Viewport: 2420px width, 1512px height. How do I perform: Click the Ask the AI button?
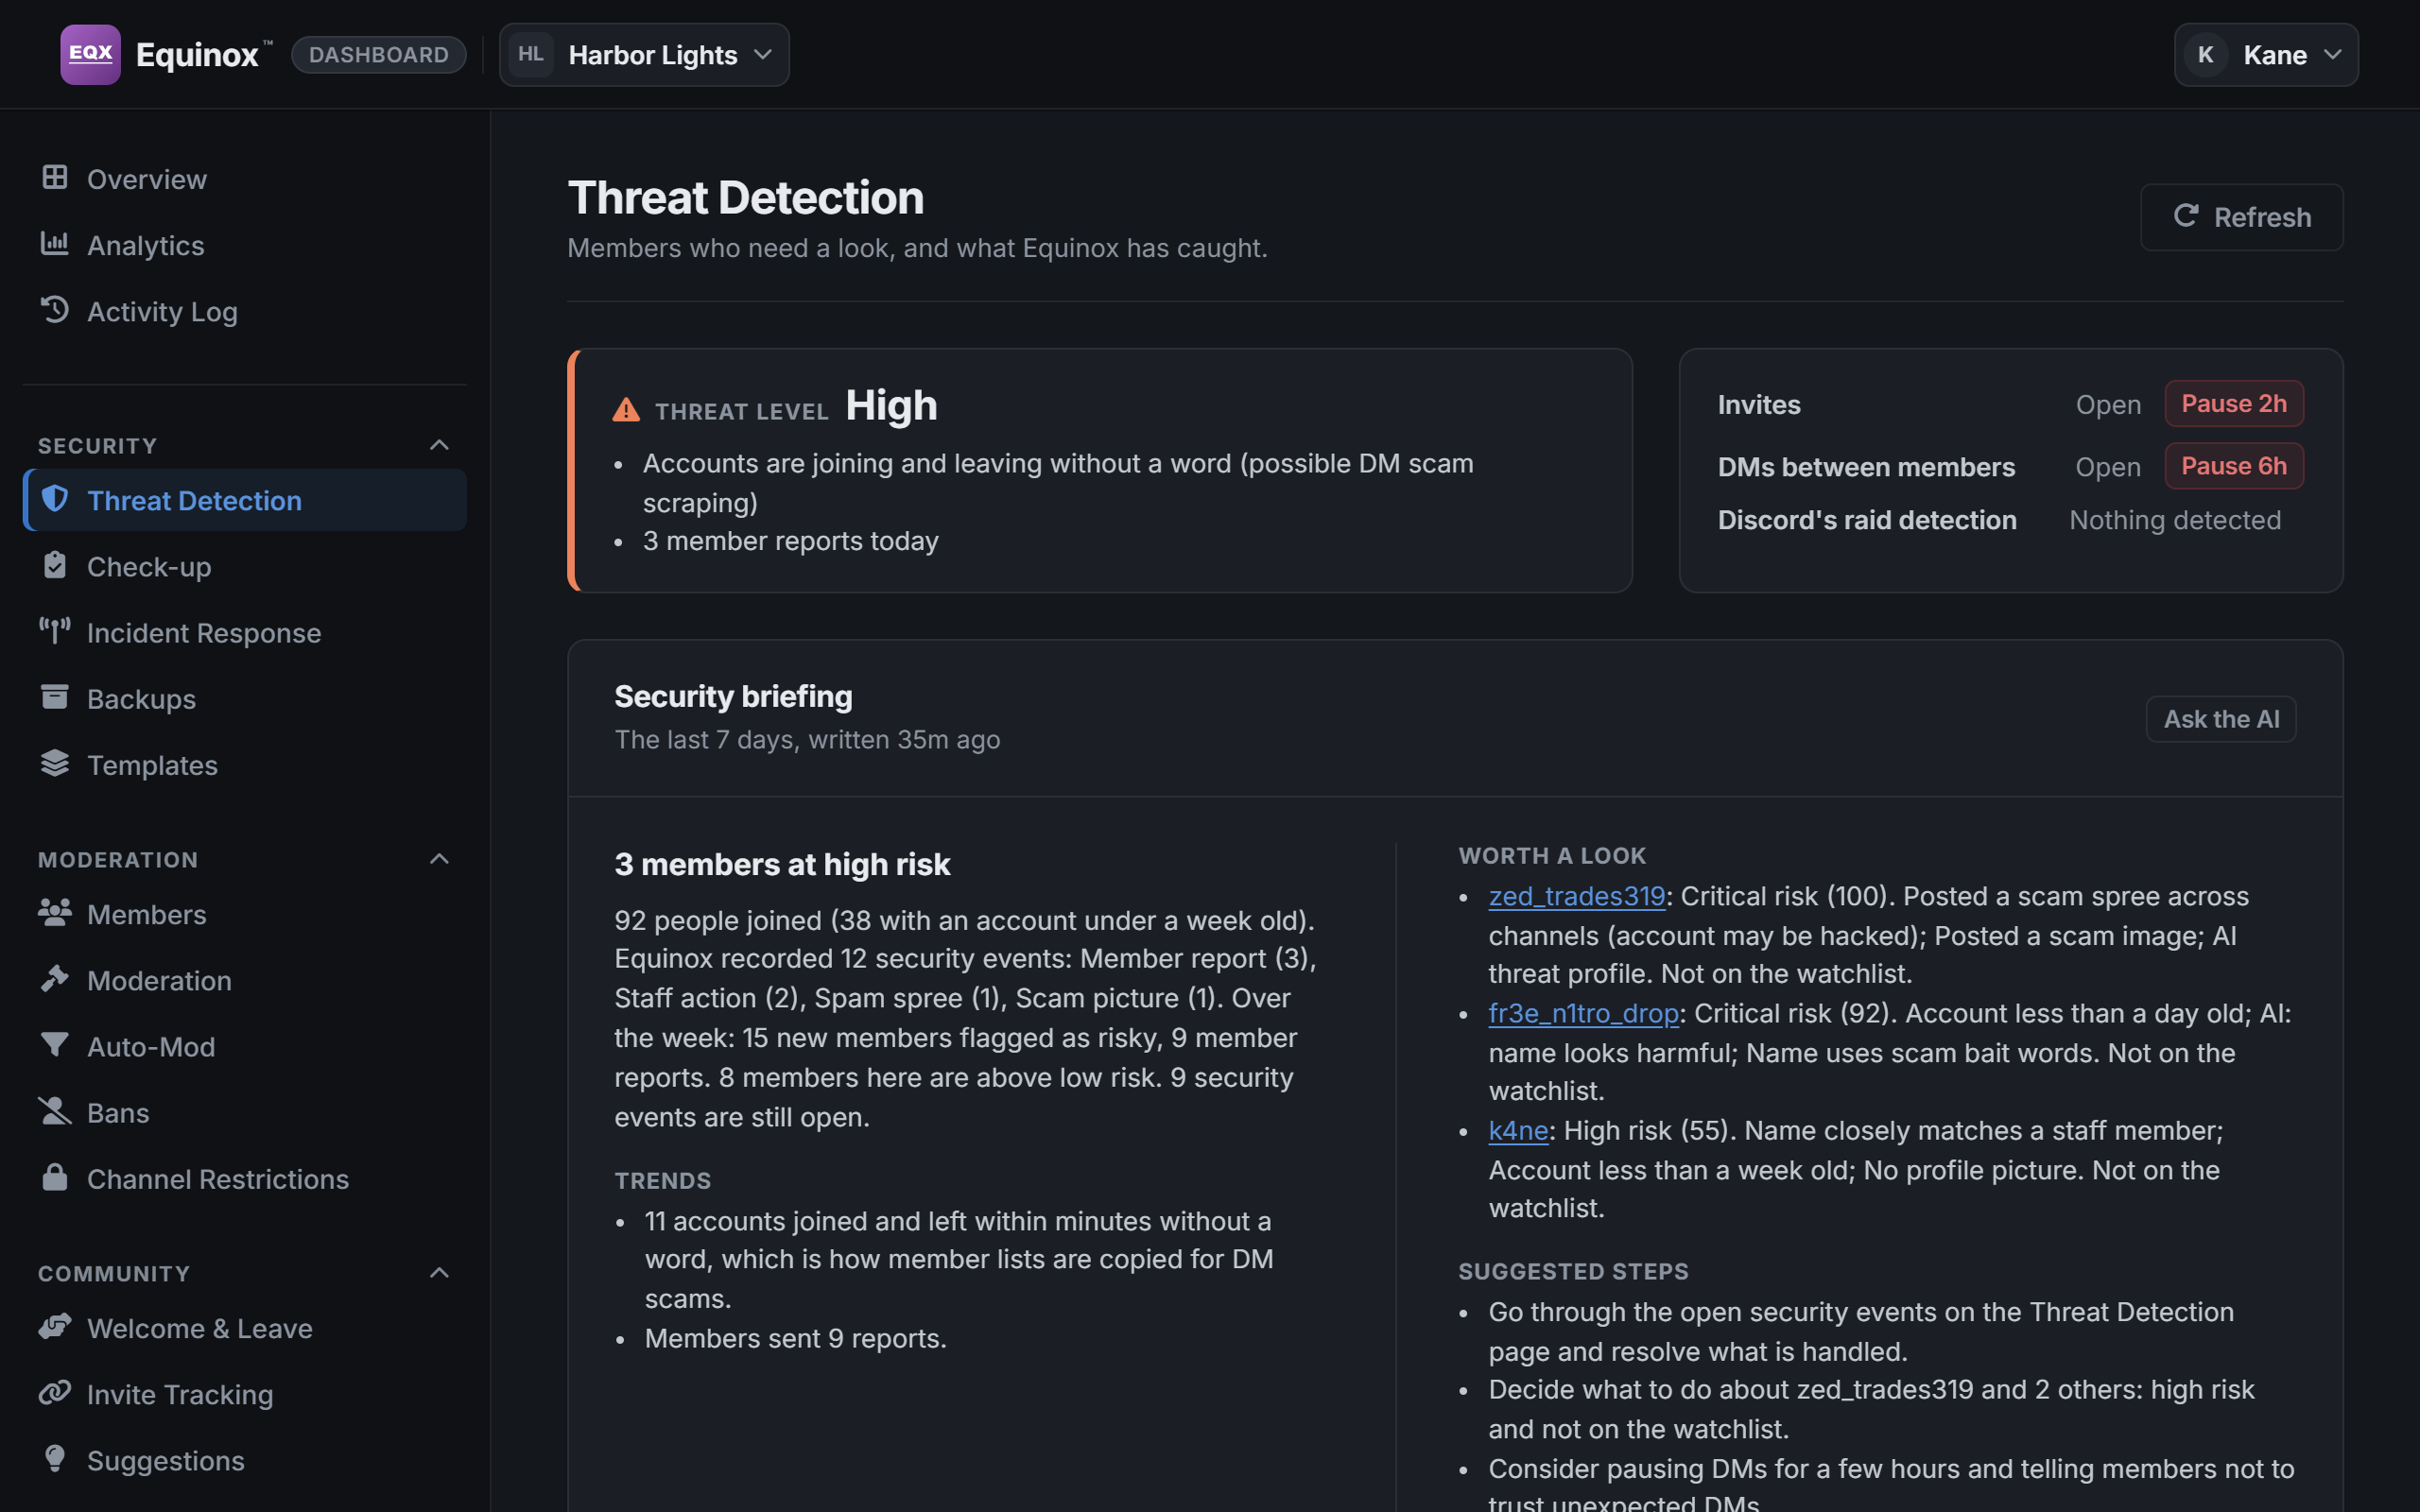tap(2221, 719)
